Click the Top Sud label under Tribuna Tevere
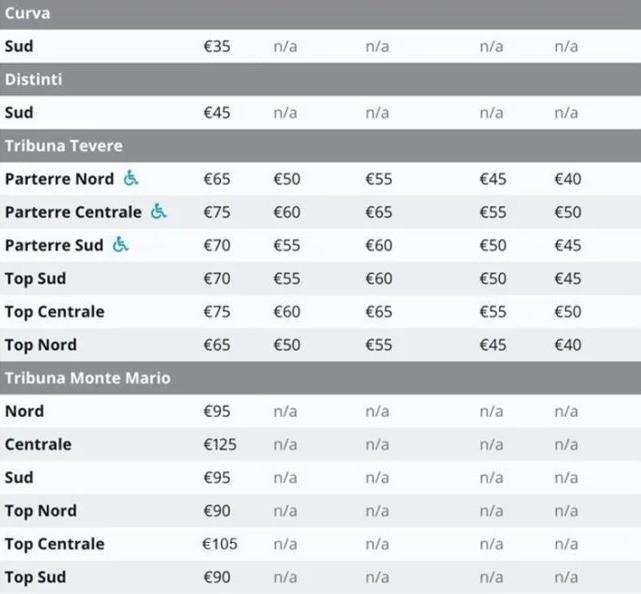This screenshot has width=641, height=594. point(36,279)
